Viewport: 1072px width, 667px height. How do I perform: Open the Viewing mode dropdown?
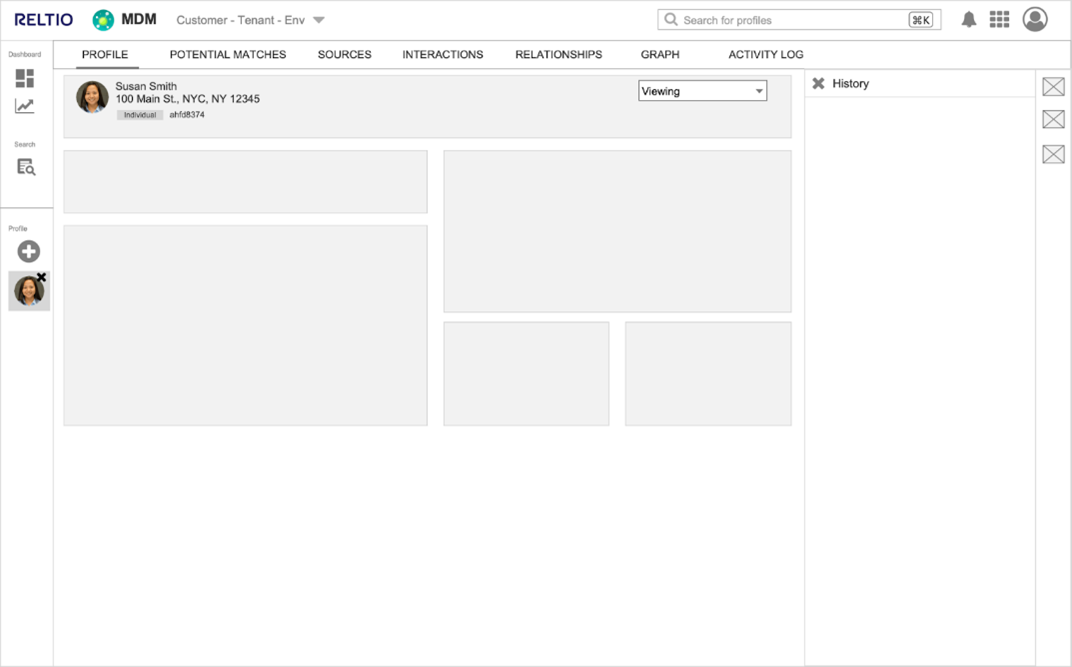[x=702, y=90]
